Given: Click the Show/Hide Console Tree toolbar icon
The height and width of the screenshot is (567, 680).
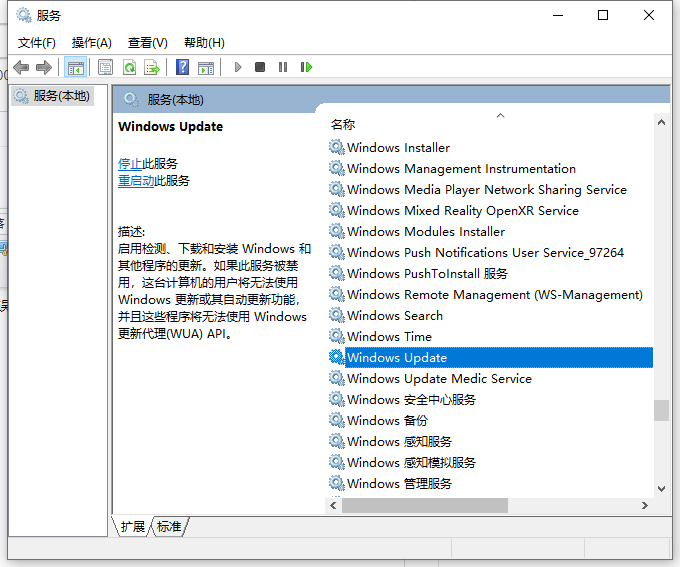Looking at the screenshot, I should click(75, 67).
